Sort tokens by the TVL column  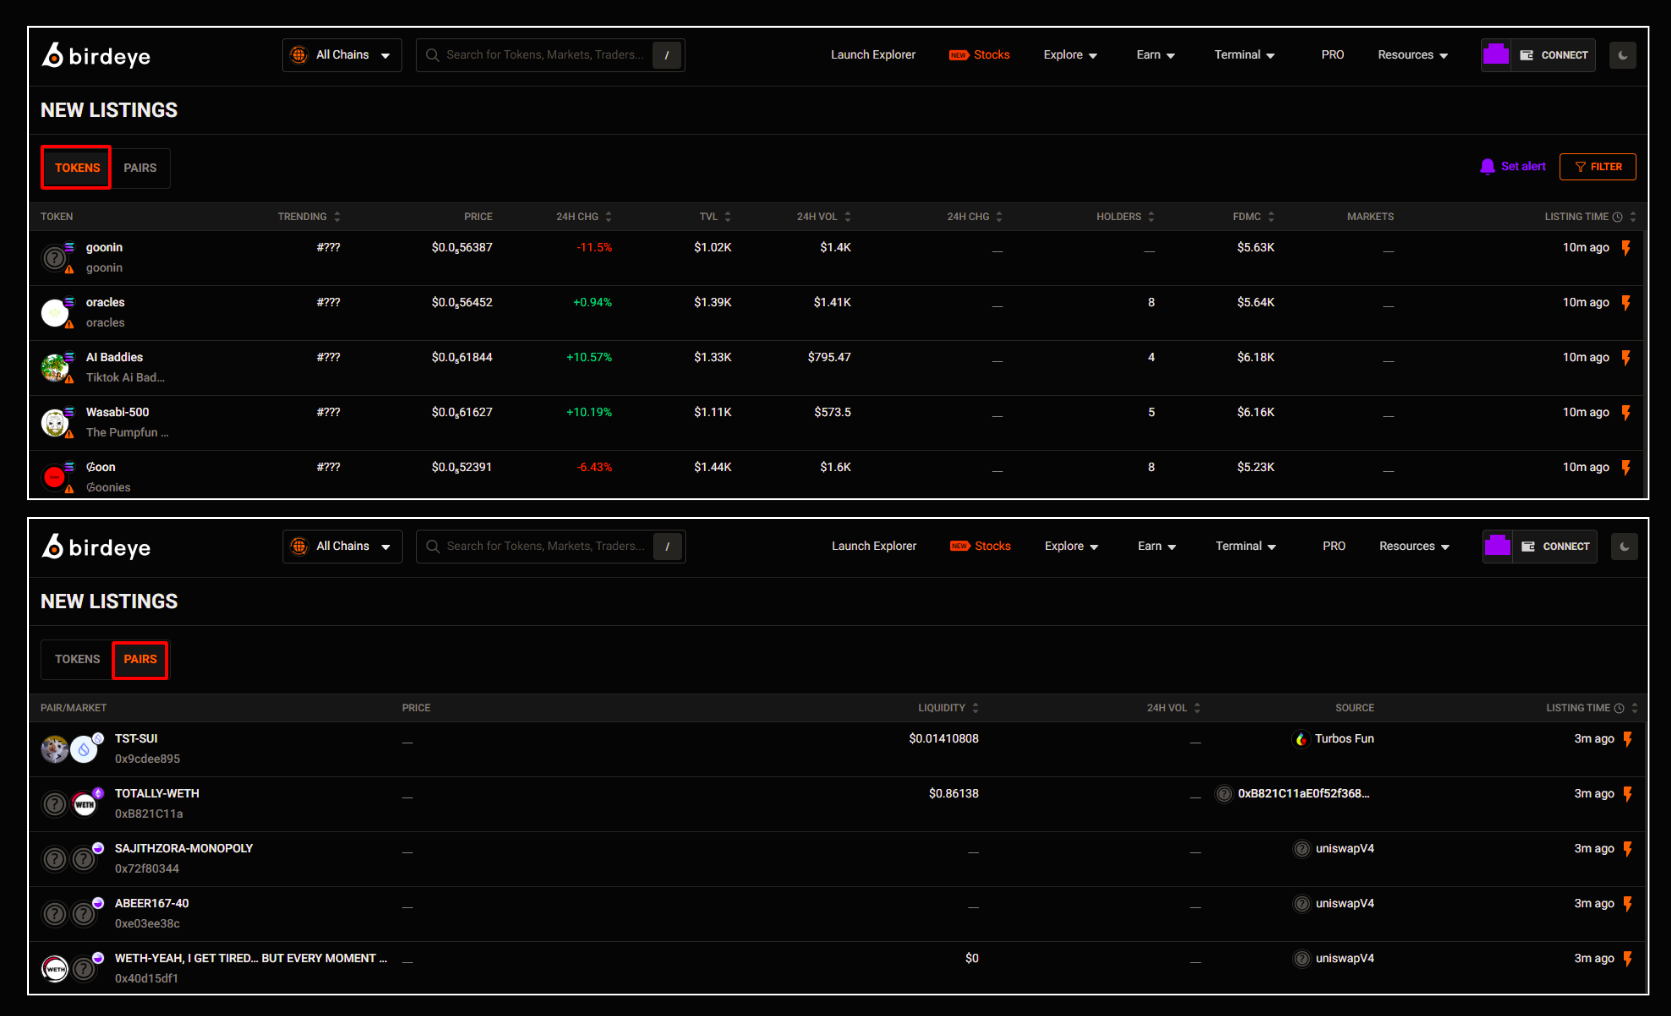[x=715, y=217]
